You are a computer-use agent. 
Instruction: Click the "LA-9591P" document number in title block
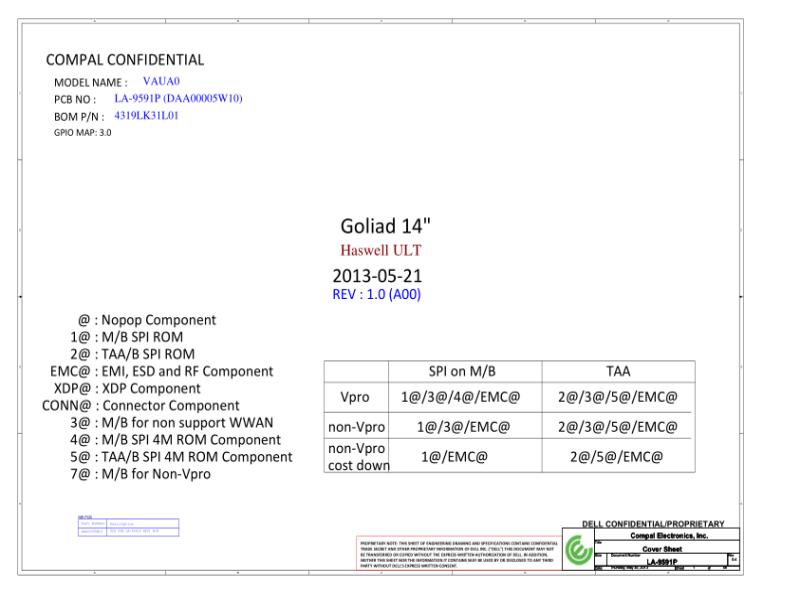662,562
